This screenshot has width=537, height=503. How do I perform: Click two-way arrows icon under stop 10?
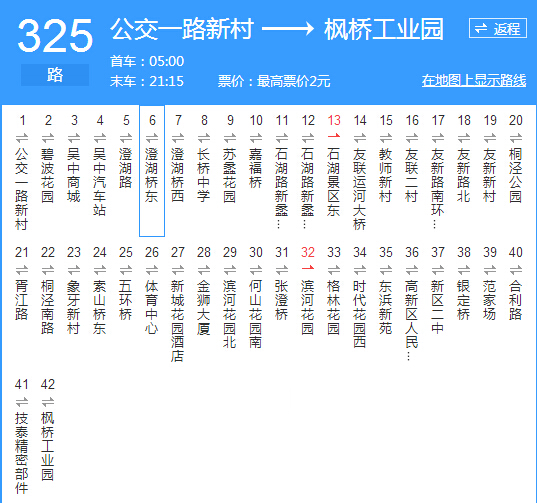tap(256, 138)
